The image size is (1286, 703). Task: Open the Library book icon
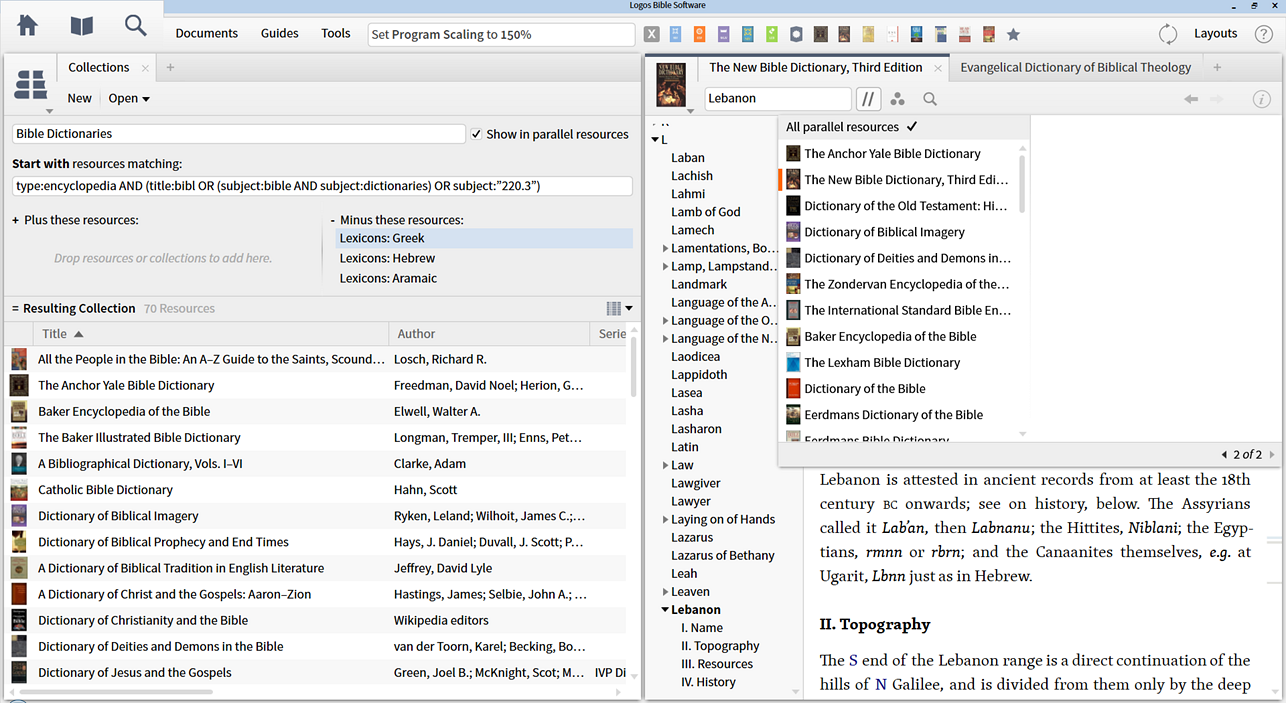(x=82, y=26)
